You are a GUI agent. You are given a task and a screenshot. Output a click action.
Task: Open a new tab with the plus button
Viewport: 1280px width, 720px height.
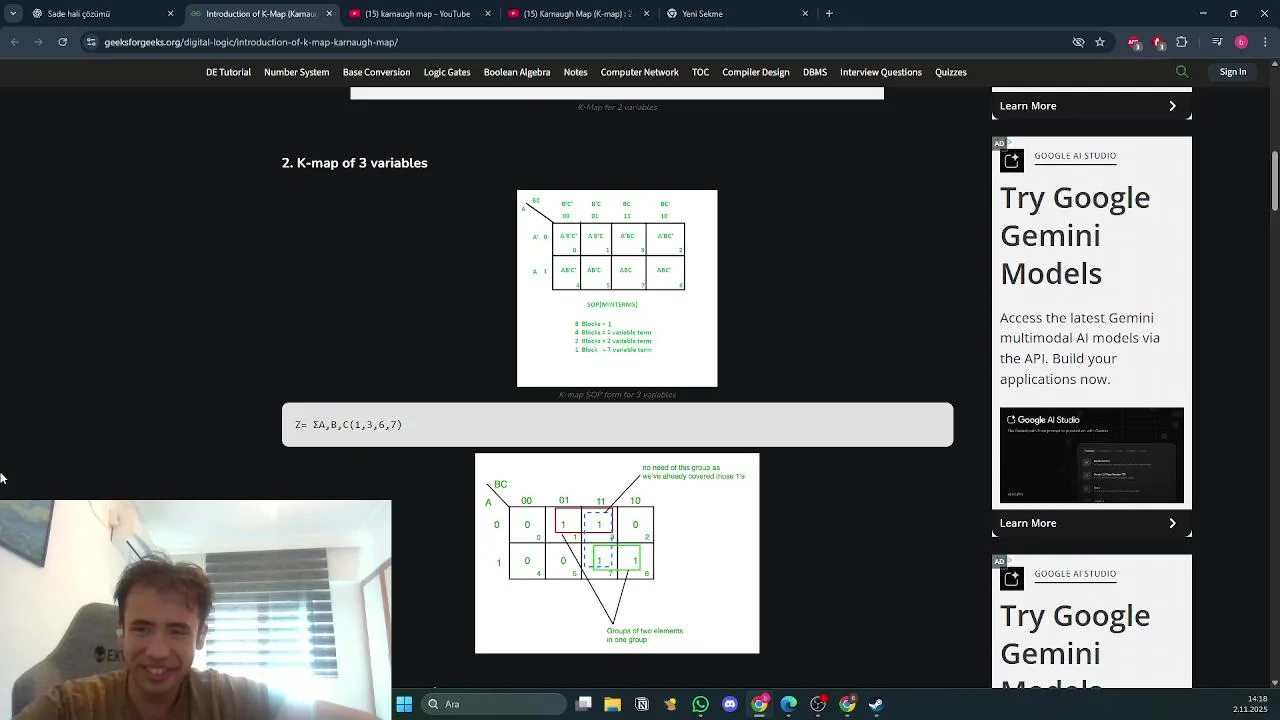click(829, 13)
